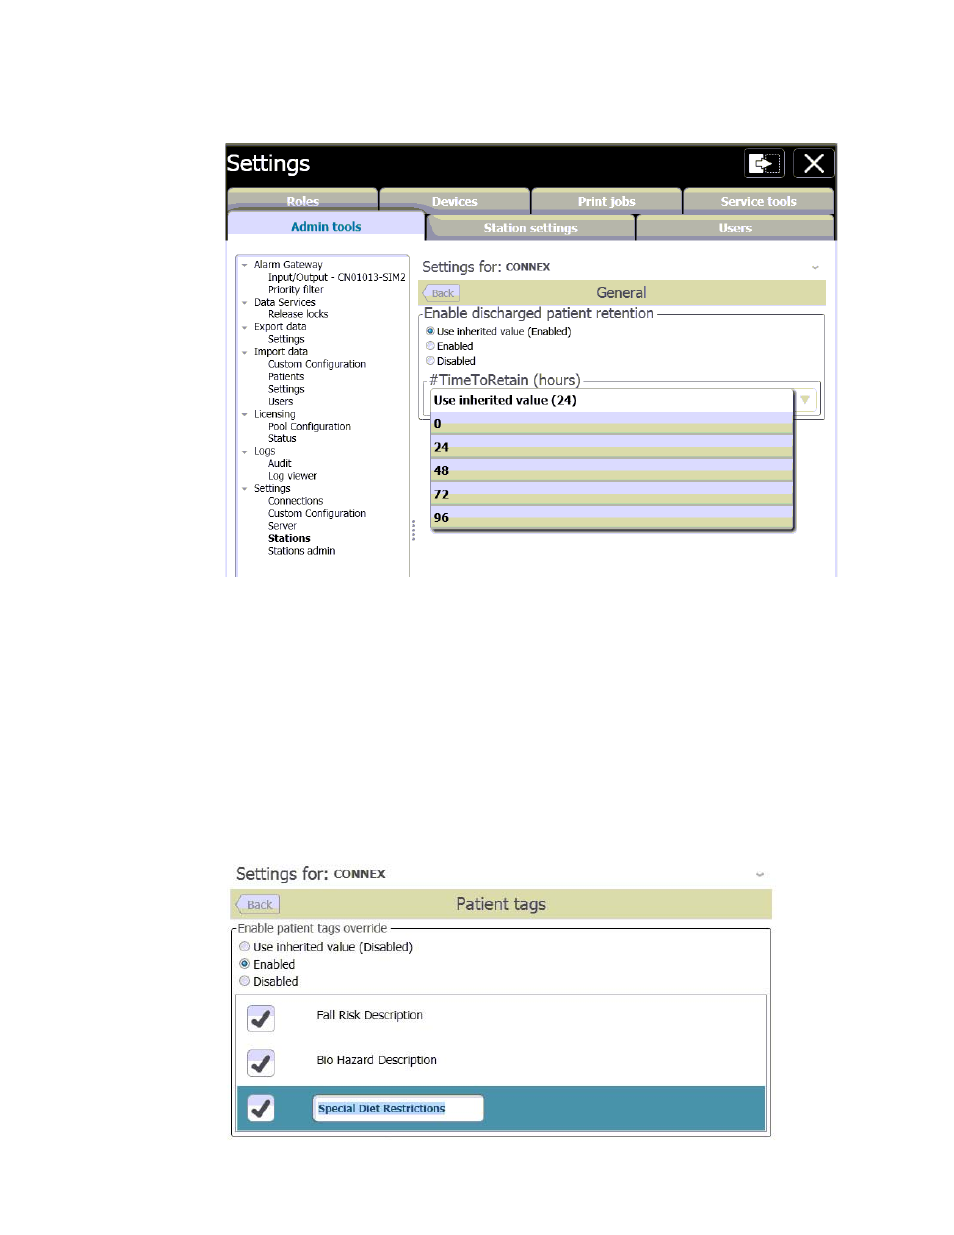Expand the chevron beside Settings for CONNEX above Patient tags
The height and width of the screenshot is (1235, 954).
[760, 874]
